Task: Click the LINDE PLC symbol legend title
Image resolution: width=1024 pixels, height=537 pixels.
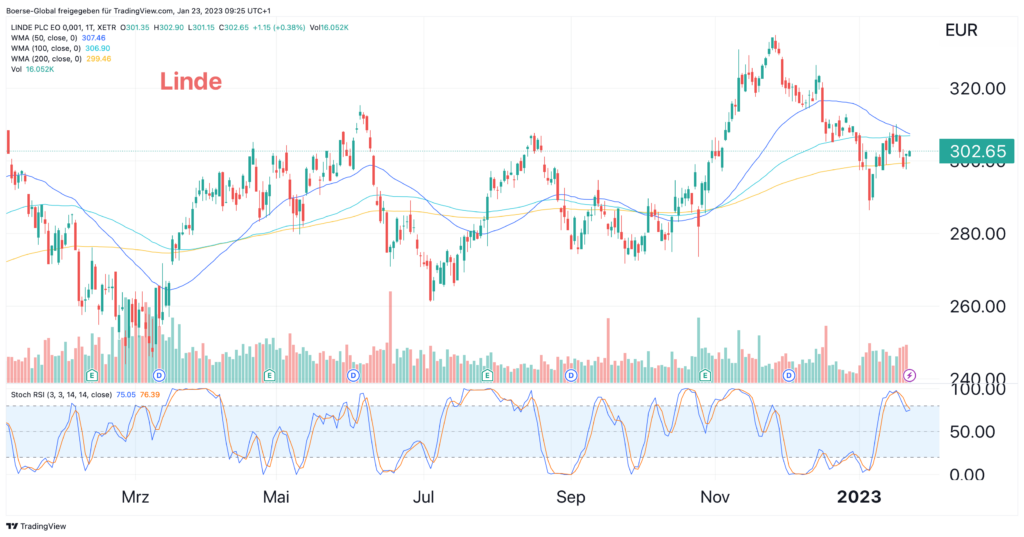Action: click(63, 27)
